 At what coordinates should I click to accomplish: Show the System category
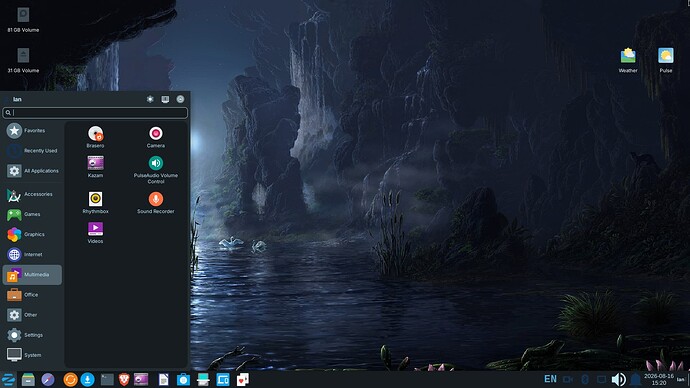click(32, 355)
